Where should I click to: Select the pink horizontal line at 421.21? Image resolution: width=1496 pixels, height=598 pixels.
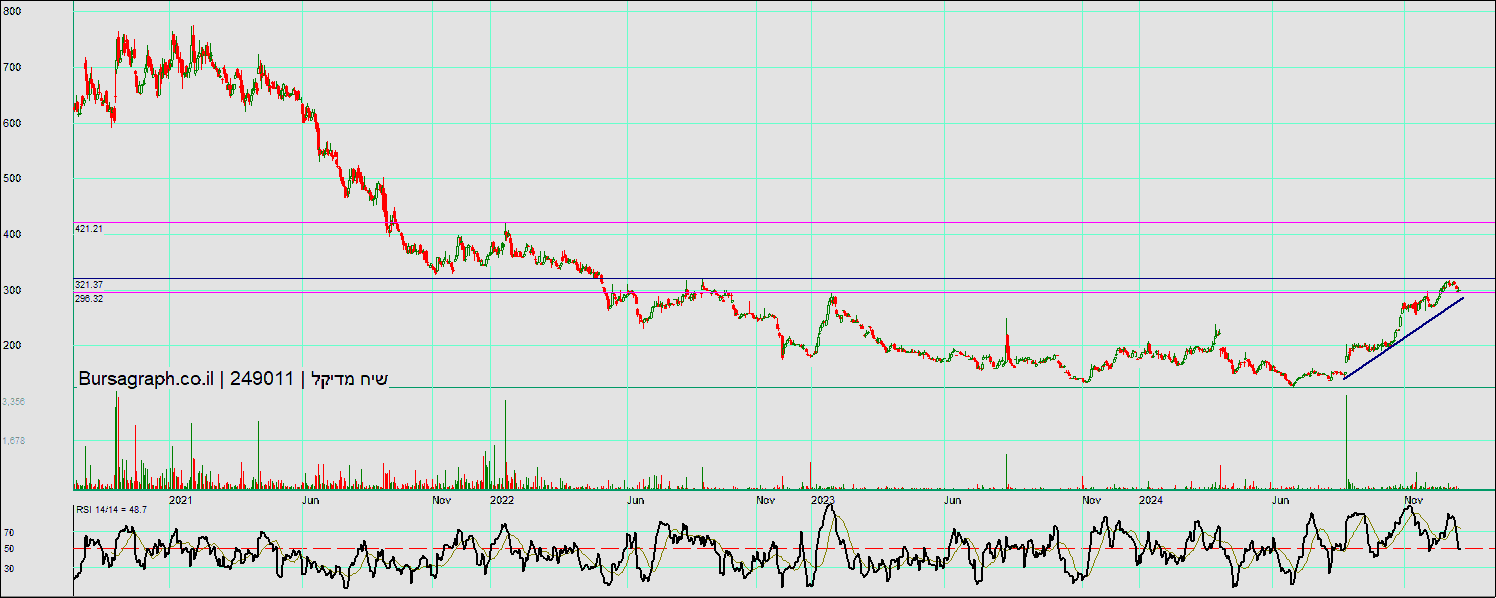(784, 222)
